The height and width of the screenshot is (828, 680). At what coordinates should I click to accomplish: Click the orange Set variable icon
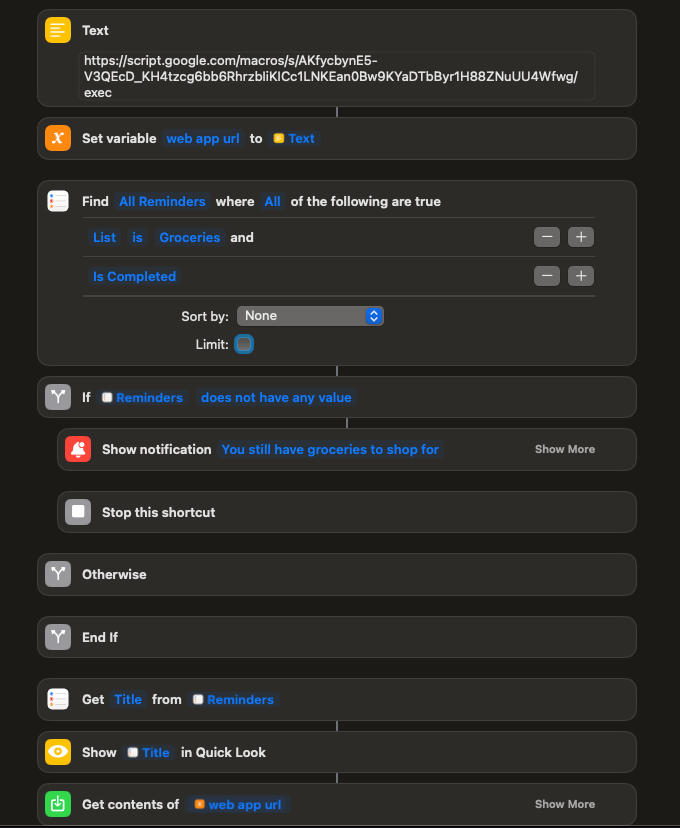tap(58, 139)
